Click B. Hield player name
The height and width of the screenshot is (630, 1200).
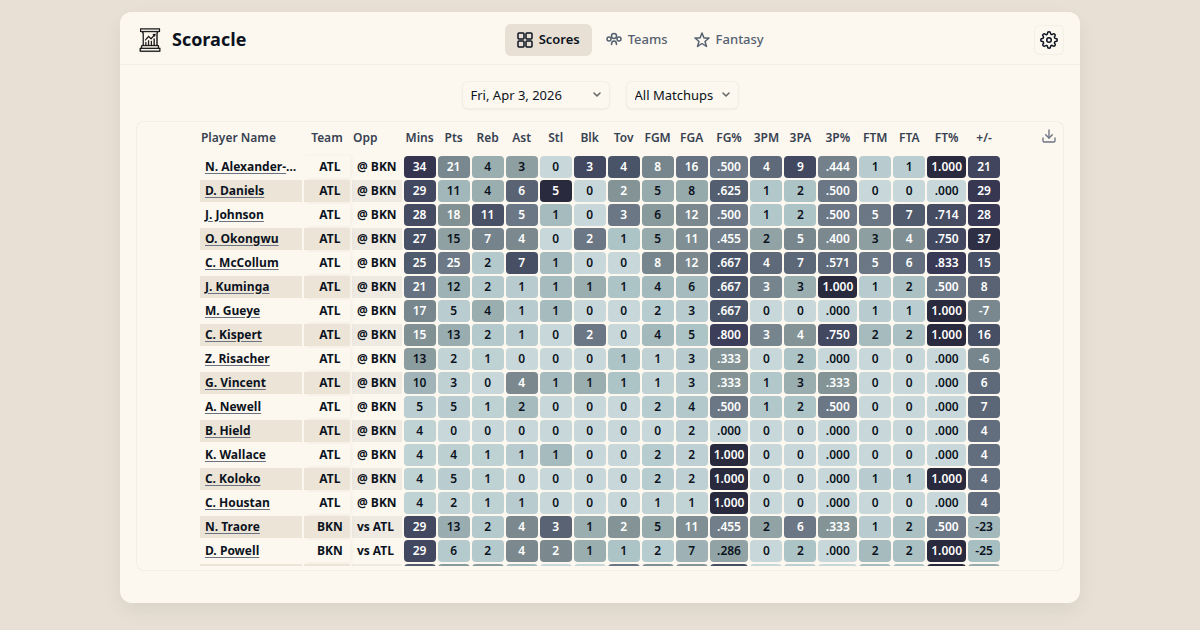pyautogui.click(x=228, y=431)
